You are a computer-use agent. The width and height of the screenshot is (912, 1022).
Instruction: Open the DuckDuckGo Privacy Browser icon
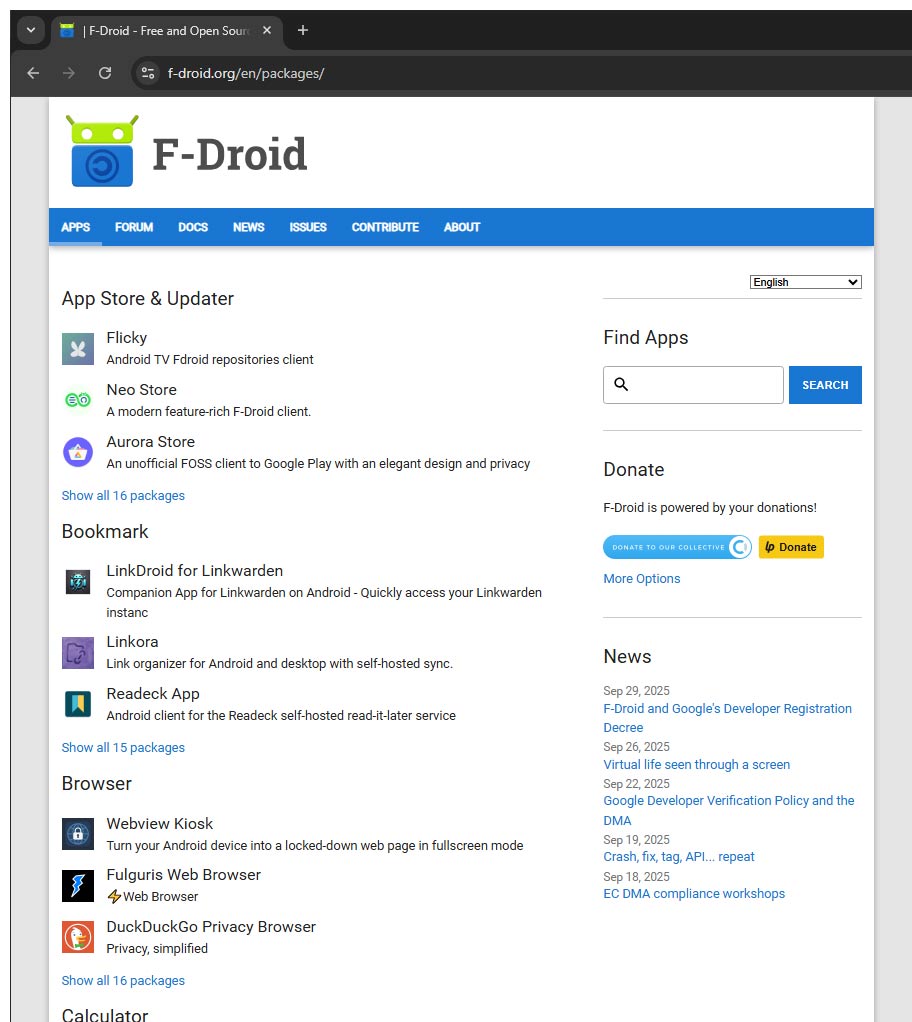78,937
